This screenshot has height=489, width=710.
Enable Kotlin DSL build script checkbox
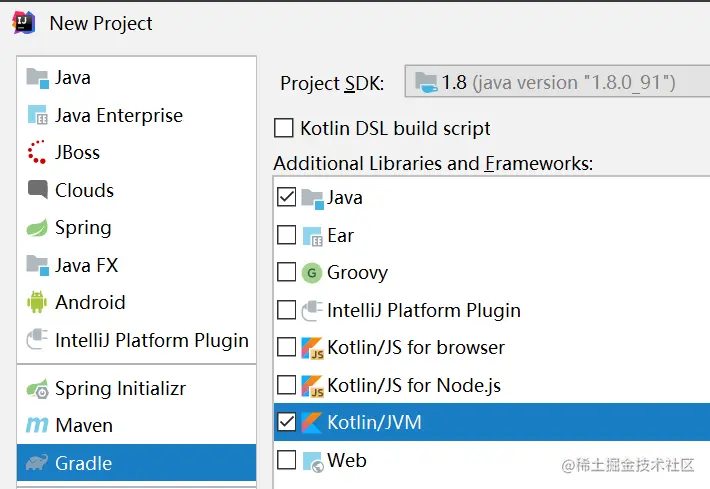coord(284,129)
